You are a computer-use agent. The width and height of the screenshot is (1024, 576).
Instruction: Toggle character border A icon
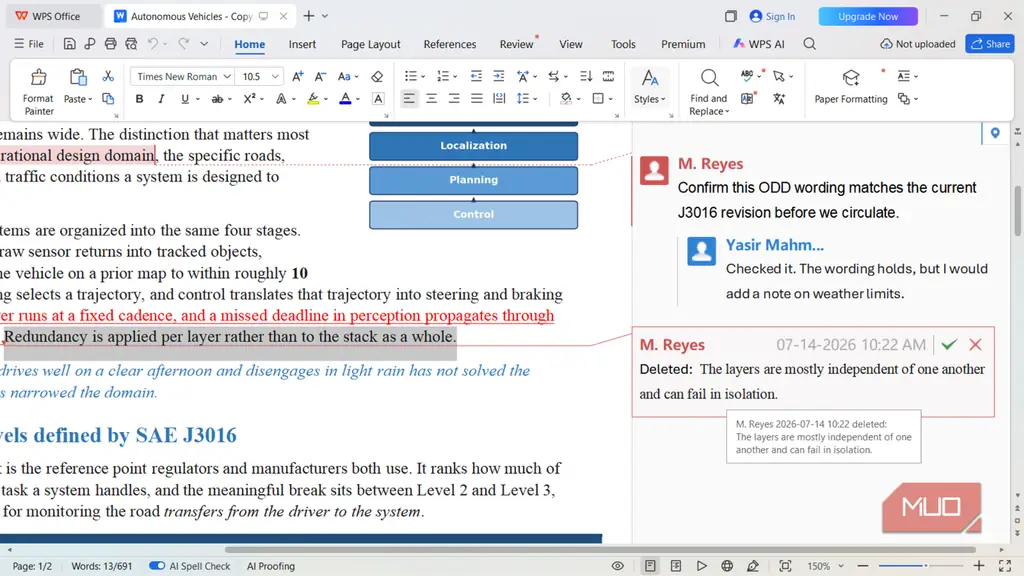378,99
